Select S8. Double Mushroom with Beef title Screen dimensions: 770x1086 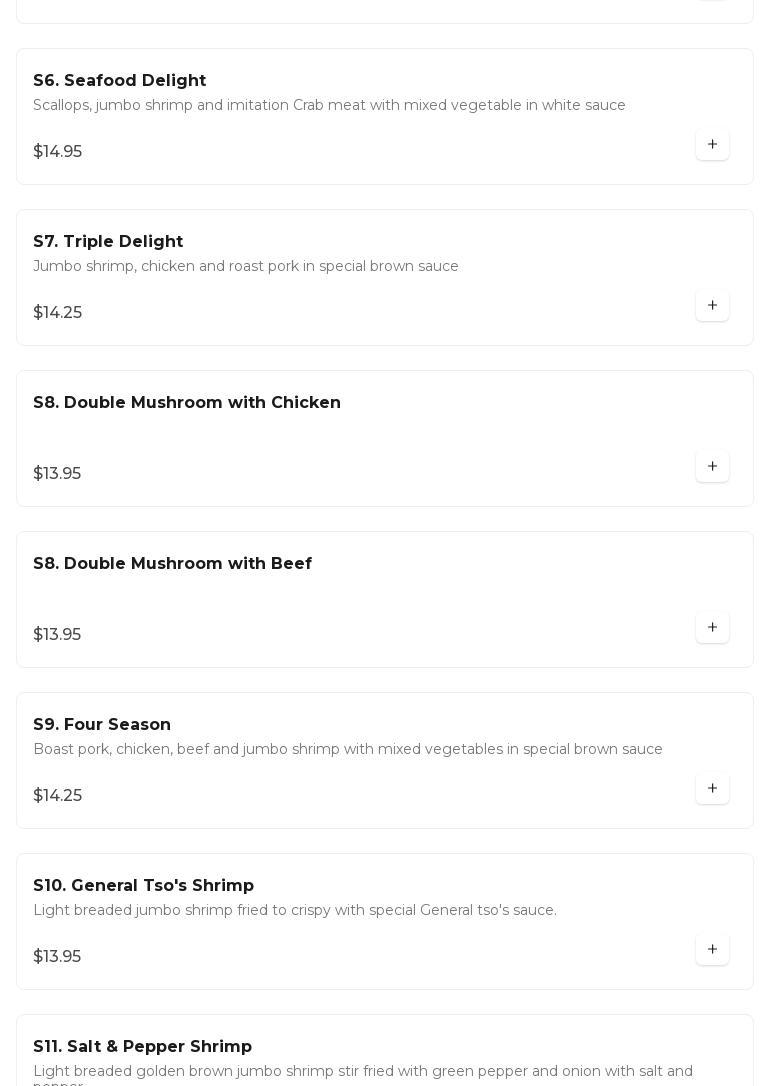tap(172, 564)
